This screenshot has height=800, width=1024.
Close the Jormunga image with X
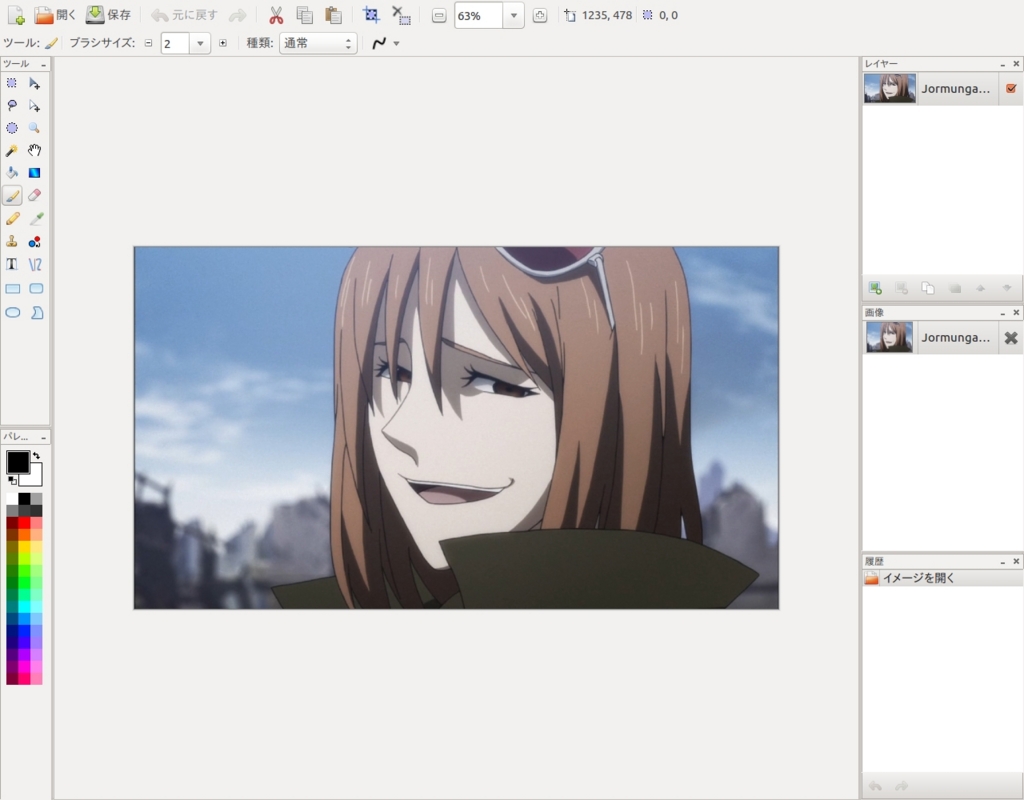click(x=1011, y=338)
